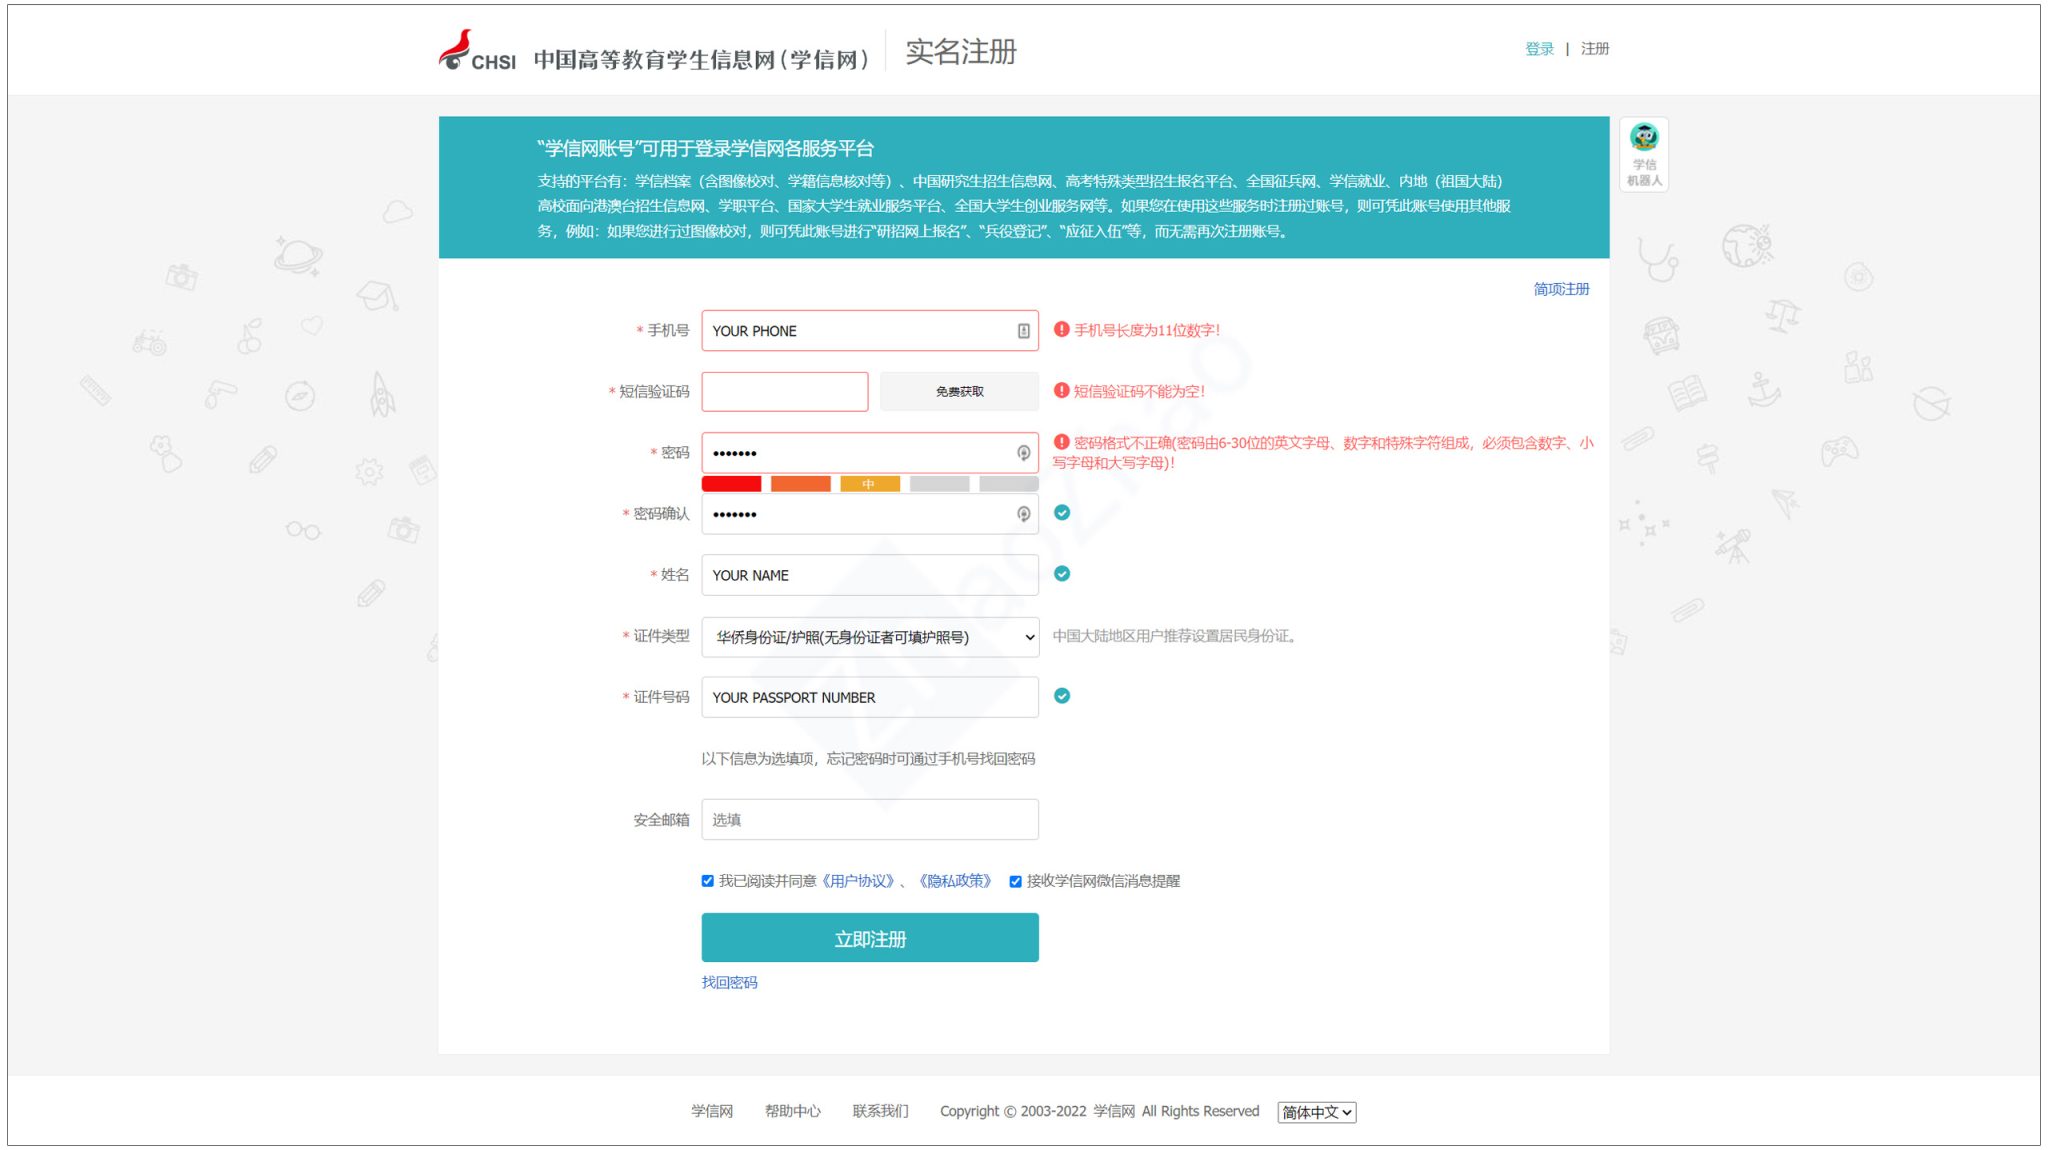The width and height of the screenshot is (2048, 1150).
Task: Click the orange 中 segment of the password strength bar
Action: click(868, 484)
